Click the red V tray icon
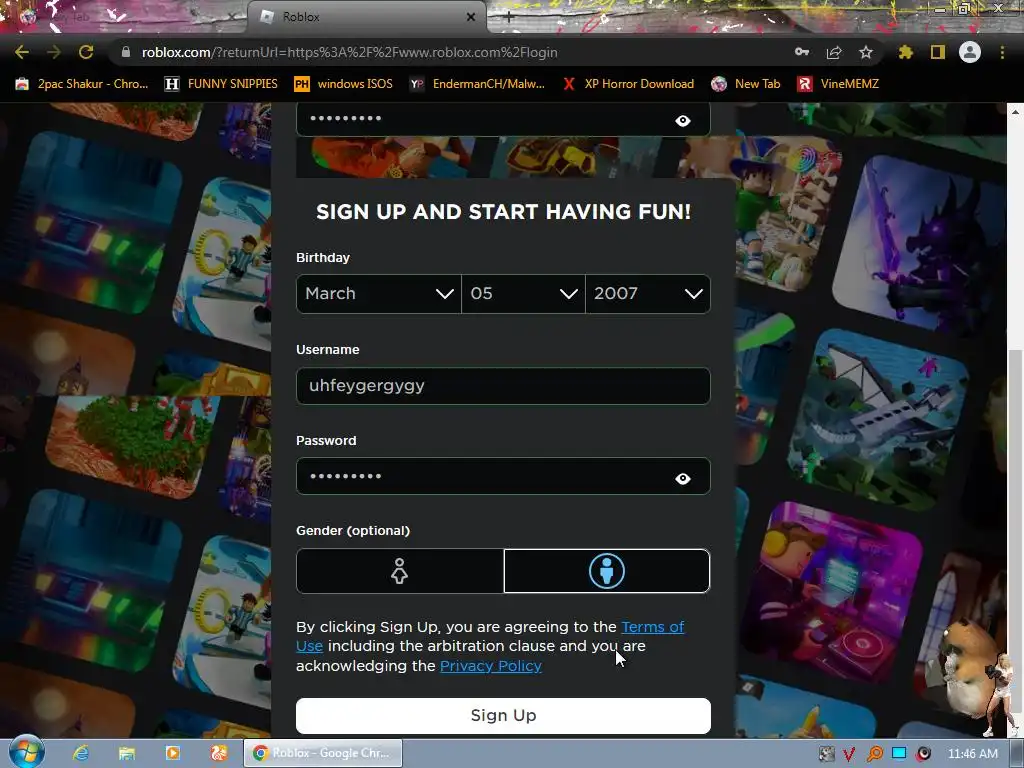This screenshot has width=1024, height=768. click(x=849, y=754)
